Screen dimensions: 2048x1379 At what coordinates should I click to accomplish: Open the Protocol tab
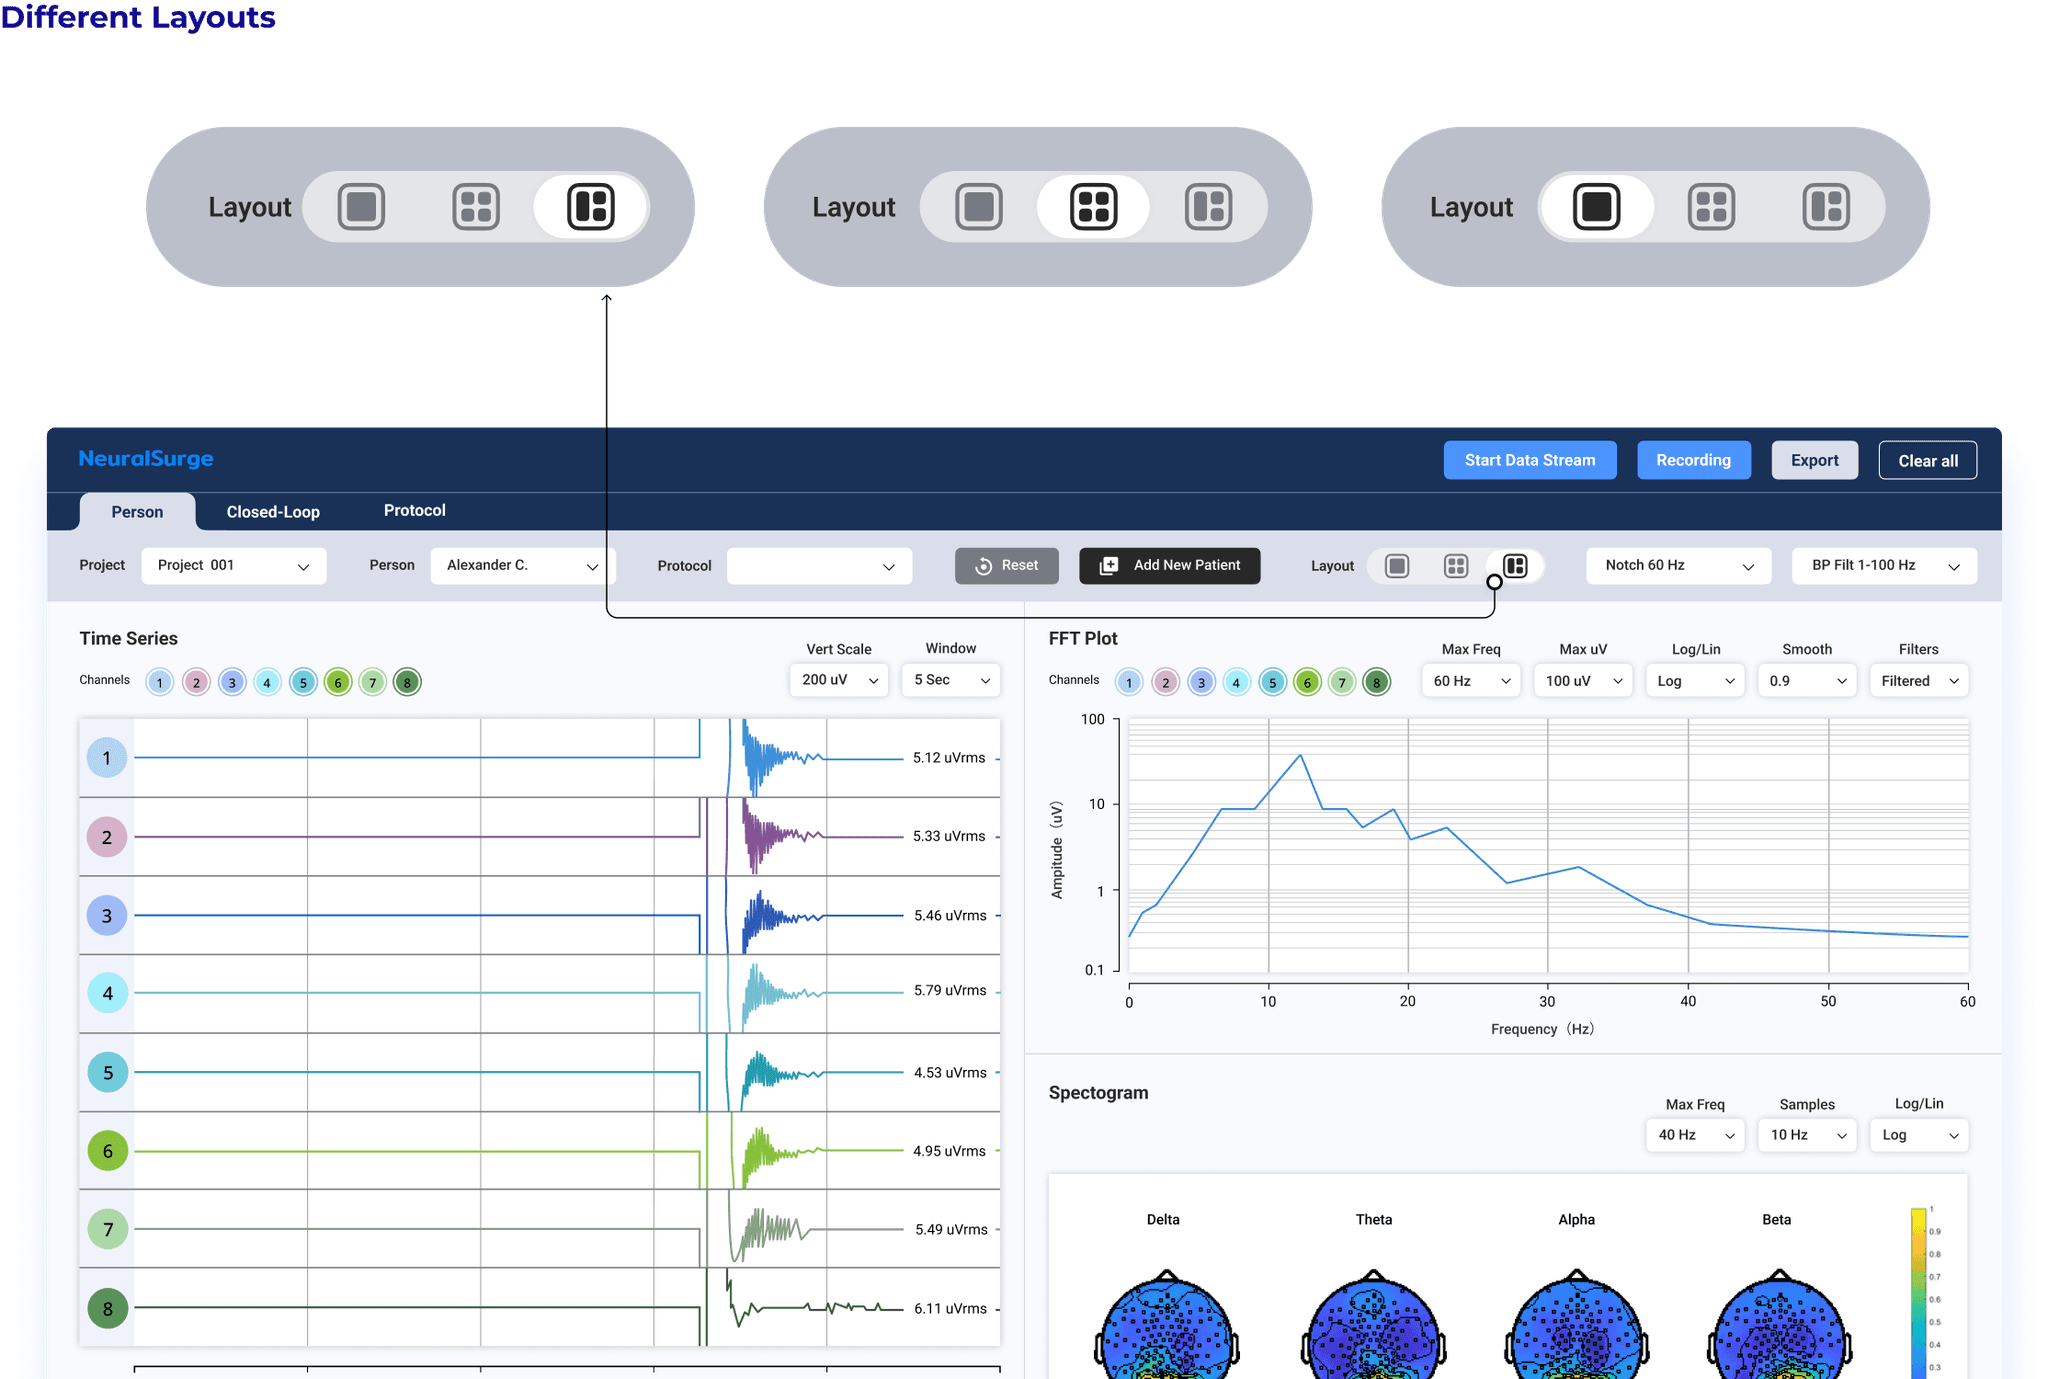414,510
